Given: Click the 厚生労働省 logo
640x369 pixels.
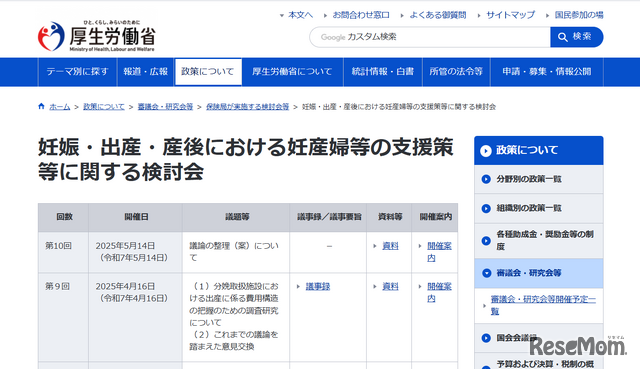Looking at the screenshot, I should [97, 36].
